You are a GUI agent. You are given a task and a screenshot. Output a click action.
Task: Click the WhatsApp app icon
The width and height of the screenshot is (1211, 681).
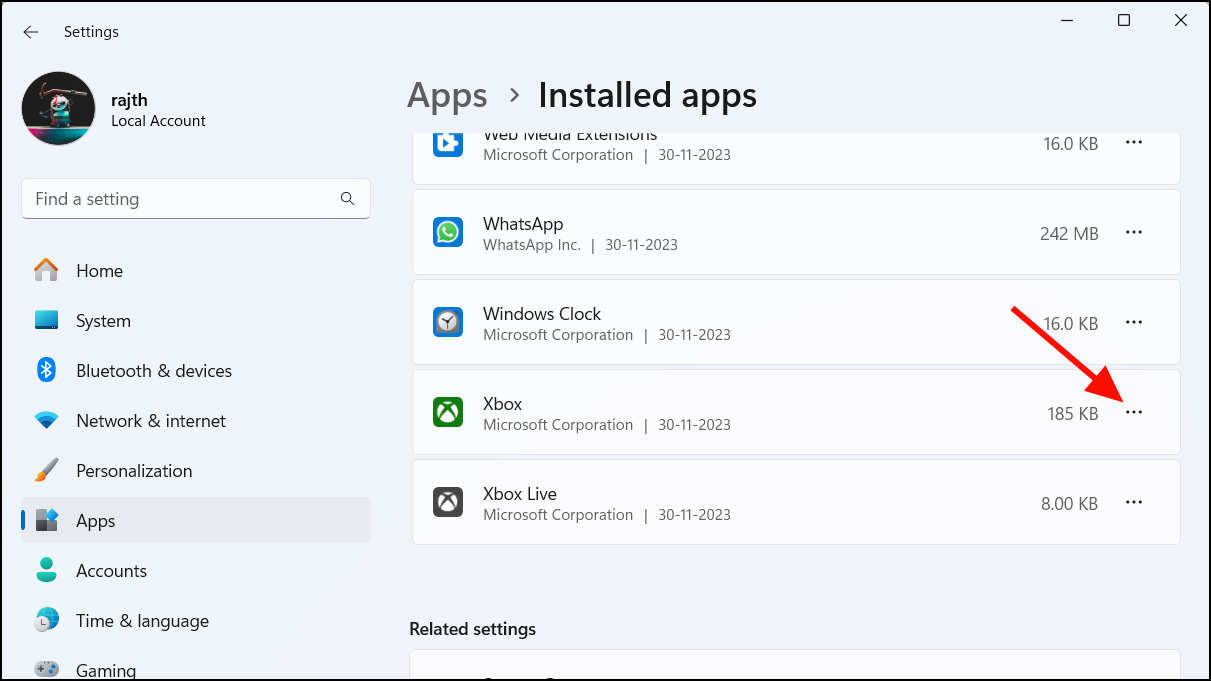pyautogui.click(x=448, y=233)
